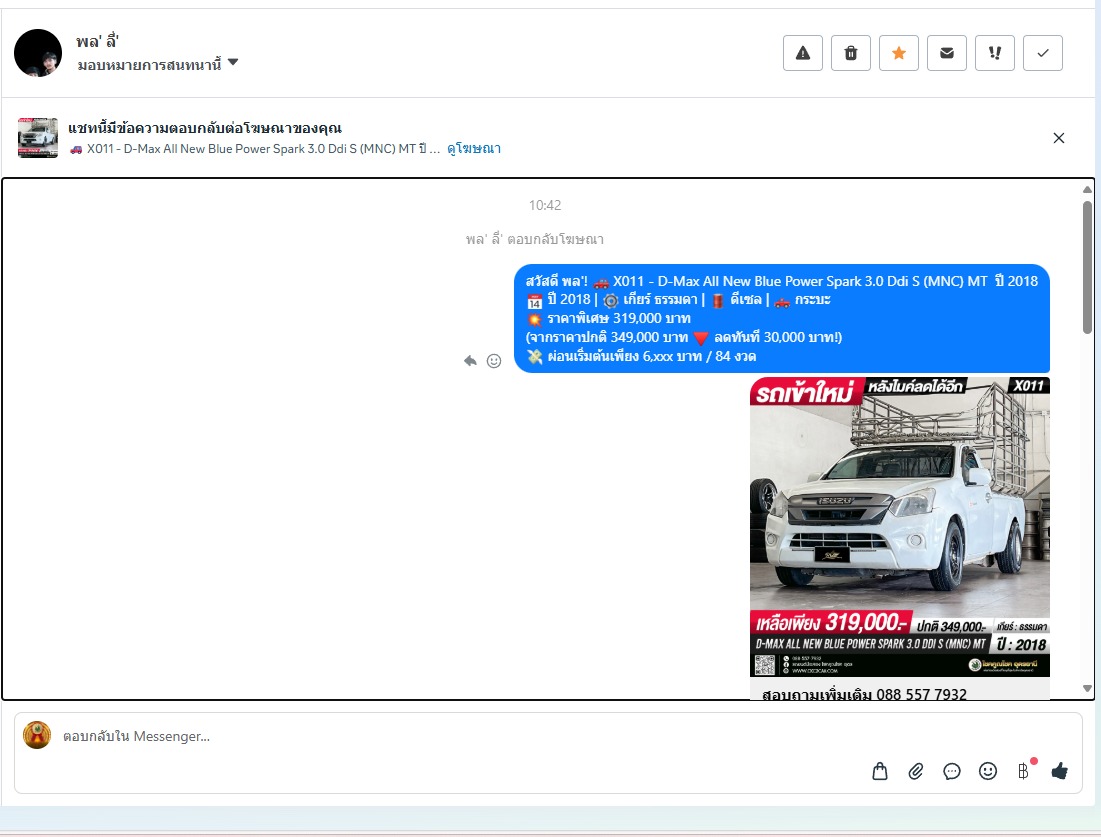Open the ดูโฆษณา link
1101x837 pixels.
(474, 149)
